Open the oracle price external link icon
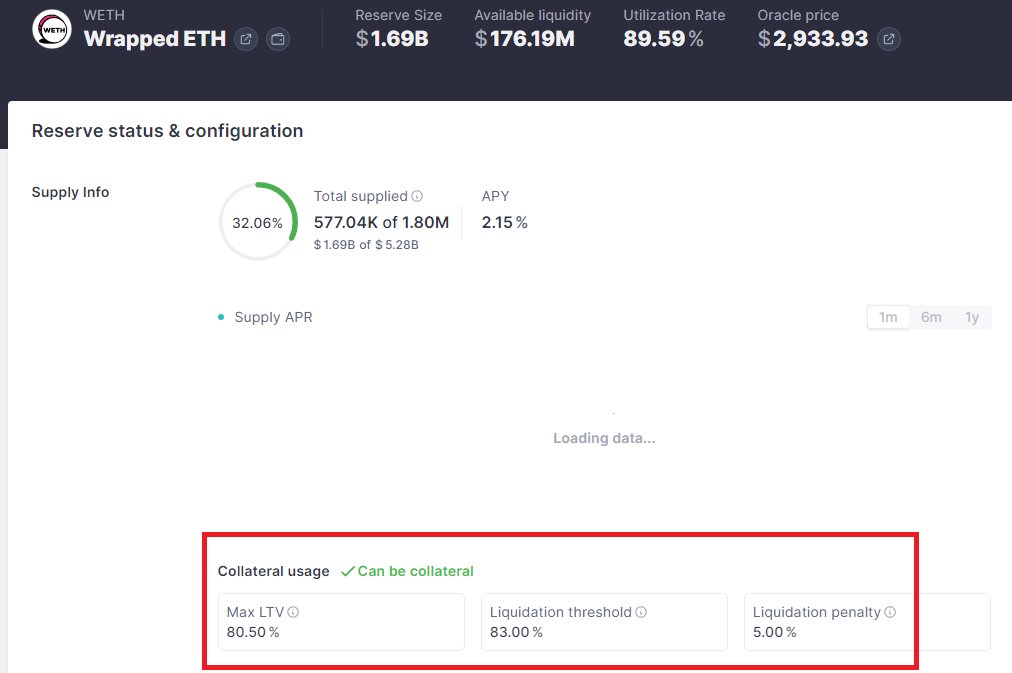 click(x=889, y=39)
